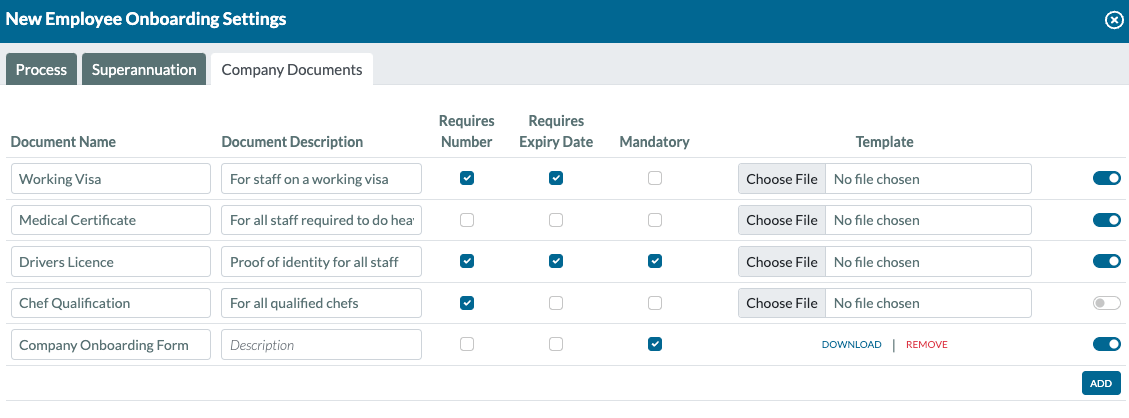
Task: Edit the Medical Certificate document name field
Action: (x=111, y=220)
